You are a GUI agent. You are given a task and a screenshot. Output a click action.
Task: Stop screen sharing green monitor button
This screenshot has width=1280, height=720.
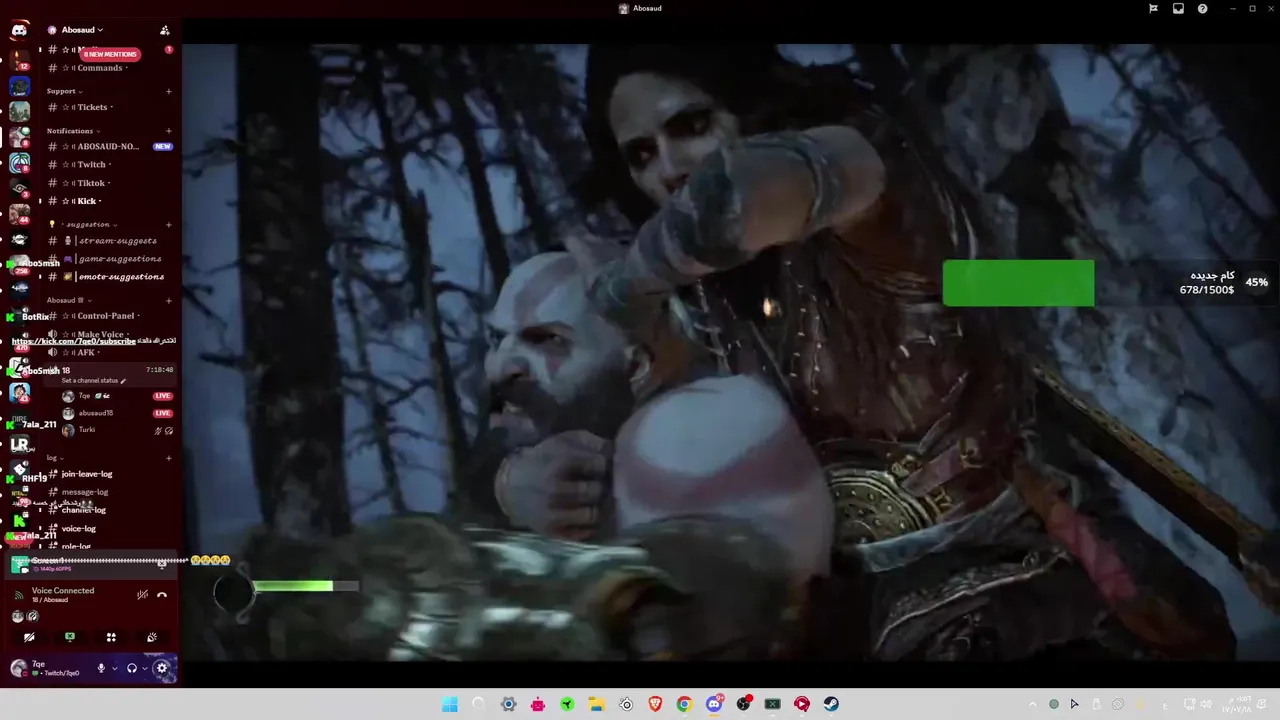[70, 637]
